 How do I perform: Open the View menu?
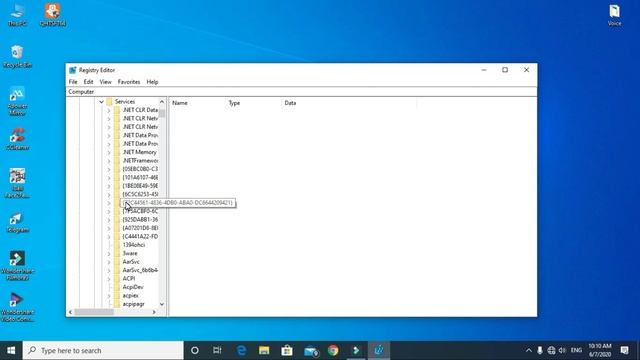[105, 82]
